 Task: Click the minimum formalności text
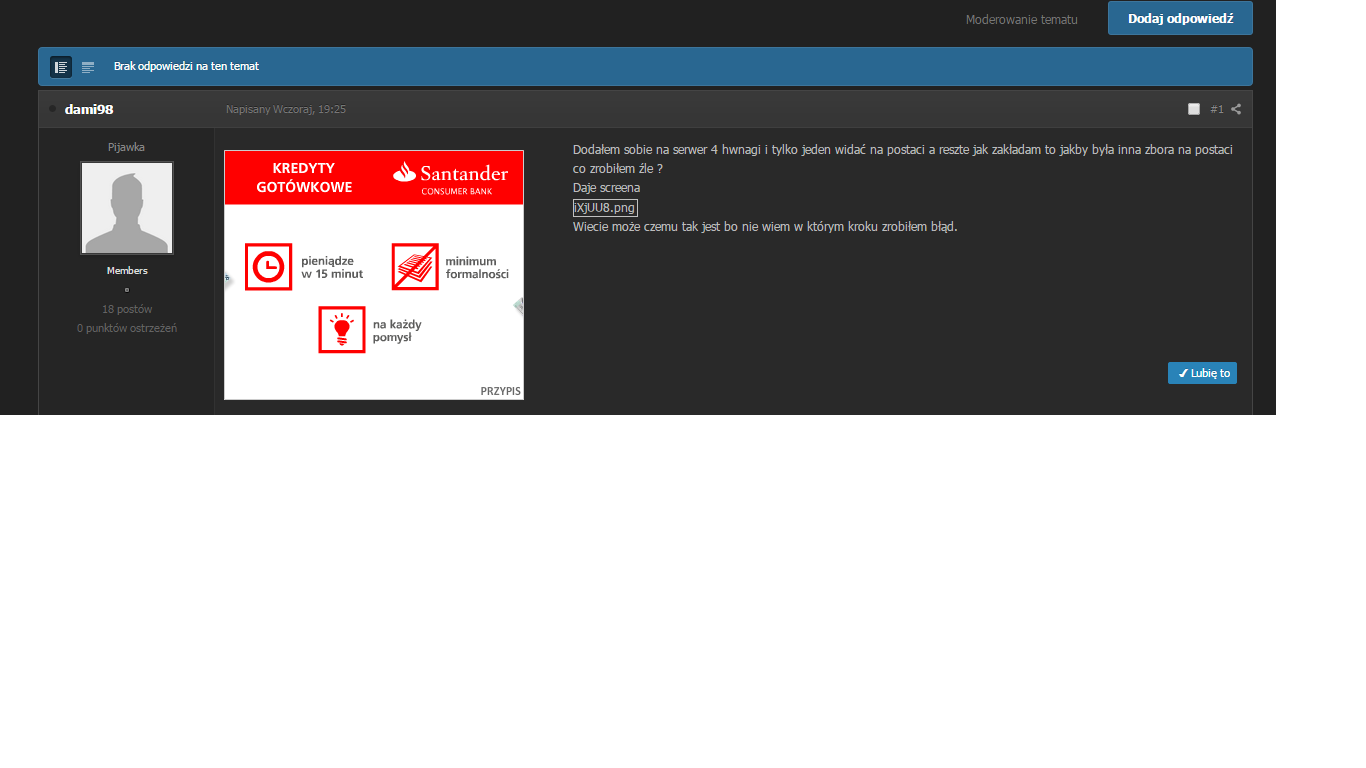click(477, 267)
